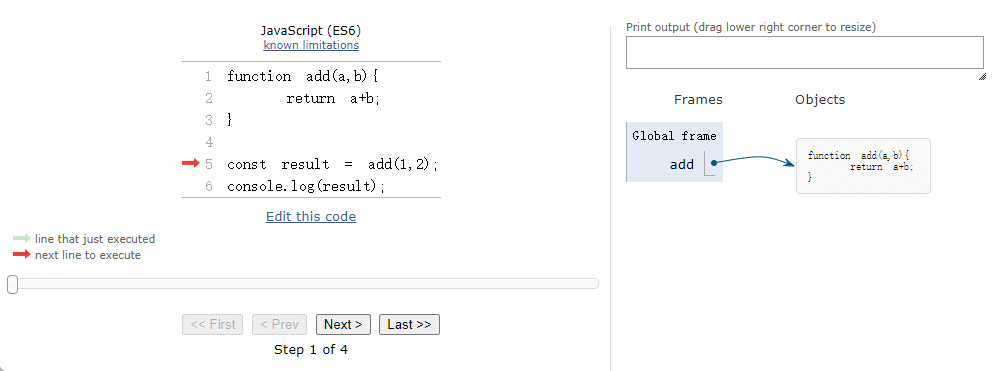This screenshot has width=1004, height=371.
Task: Click the function add object box
Action: tap(863, 166)
